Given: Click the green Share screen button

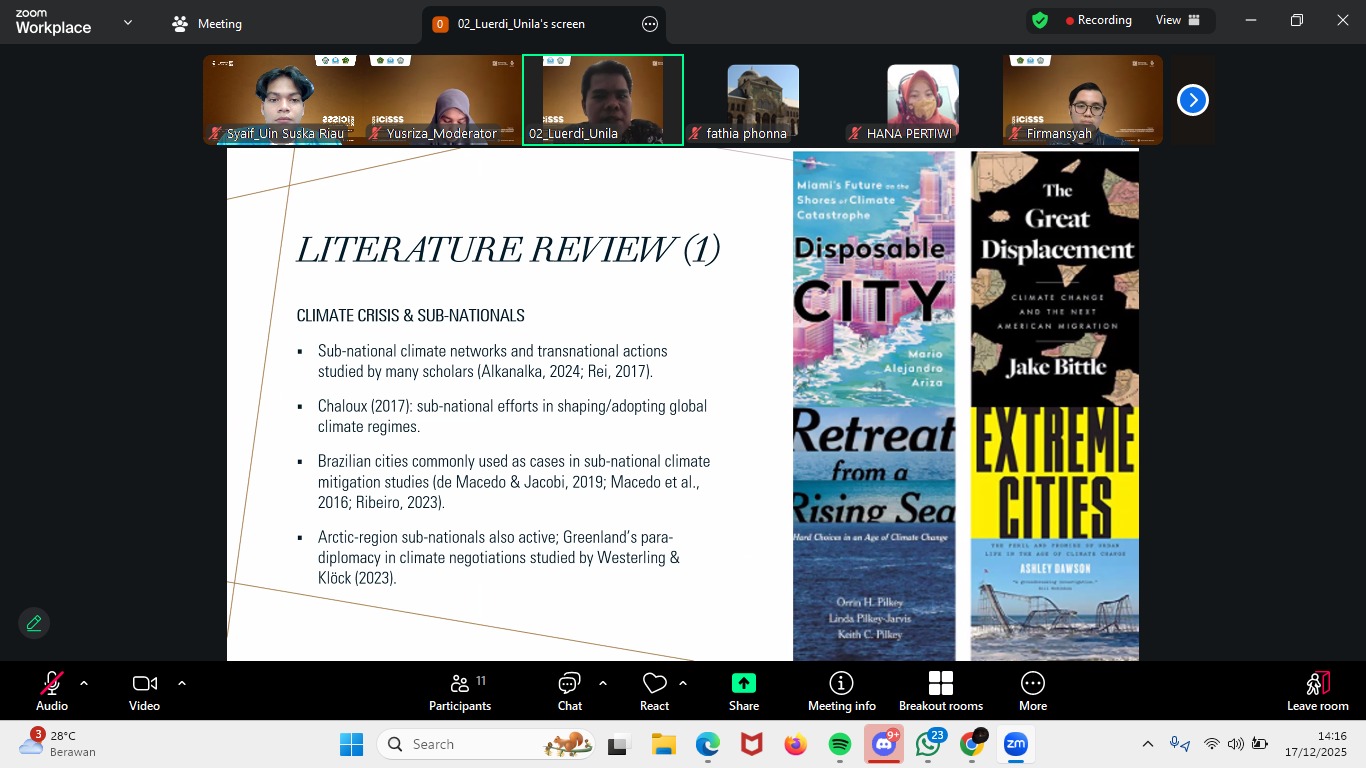Looking at the screenshot, I should 744,691.
